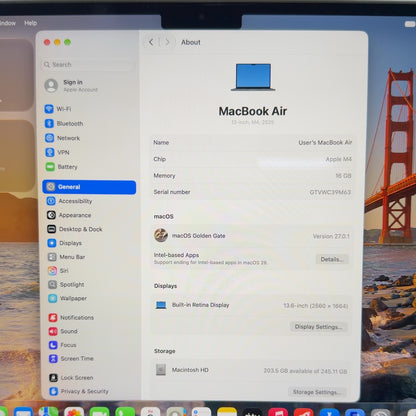Go forward with the right chevron
Viewport: 416px width, 416px height.
coord(167,42)
